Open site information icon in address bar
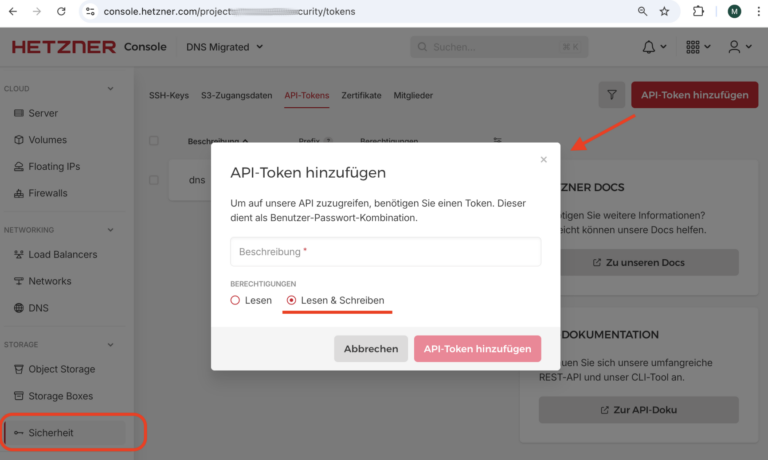Image resolution: width=768 pixels, height=460 pixels. (x=90, y=11)
